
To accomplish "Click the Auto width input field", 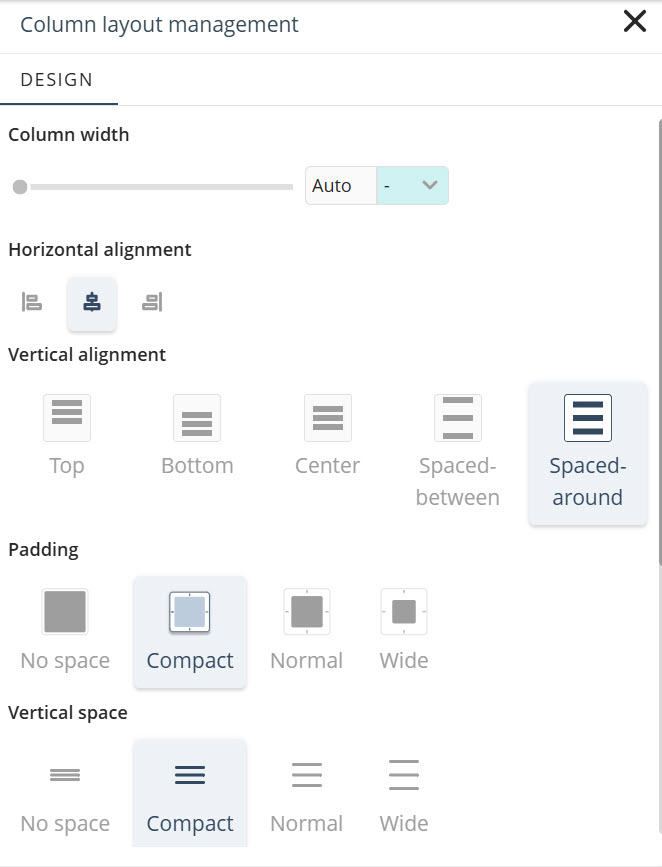I will (340, 185).
